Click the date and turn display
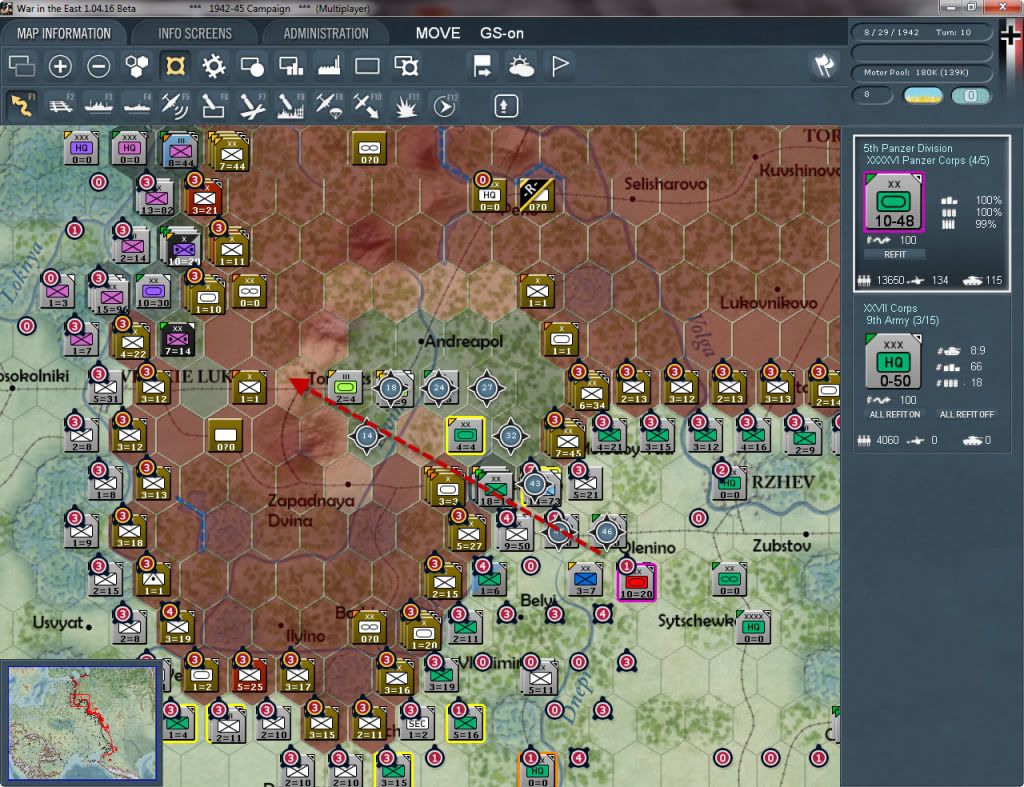 [x=921, y=32]
